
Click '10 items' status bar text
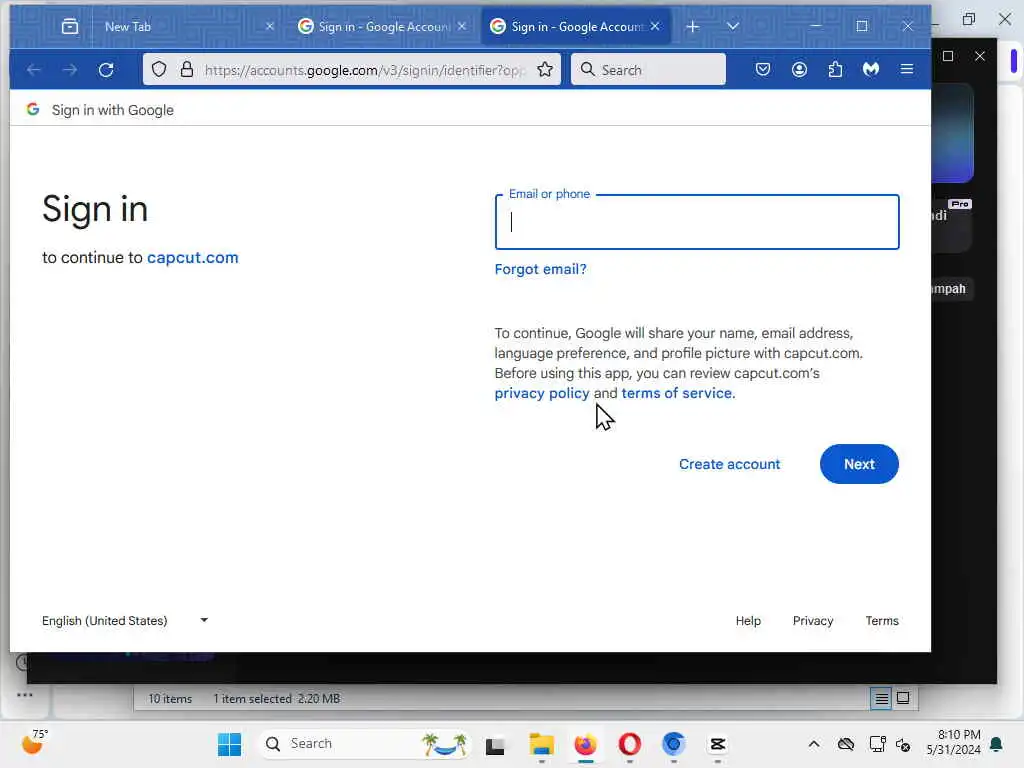170,699
